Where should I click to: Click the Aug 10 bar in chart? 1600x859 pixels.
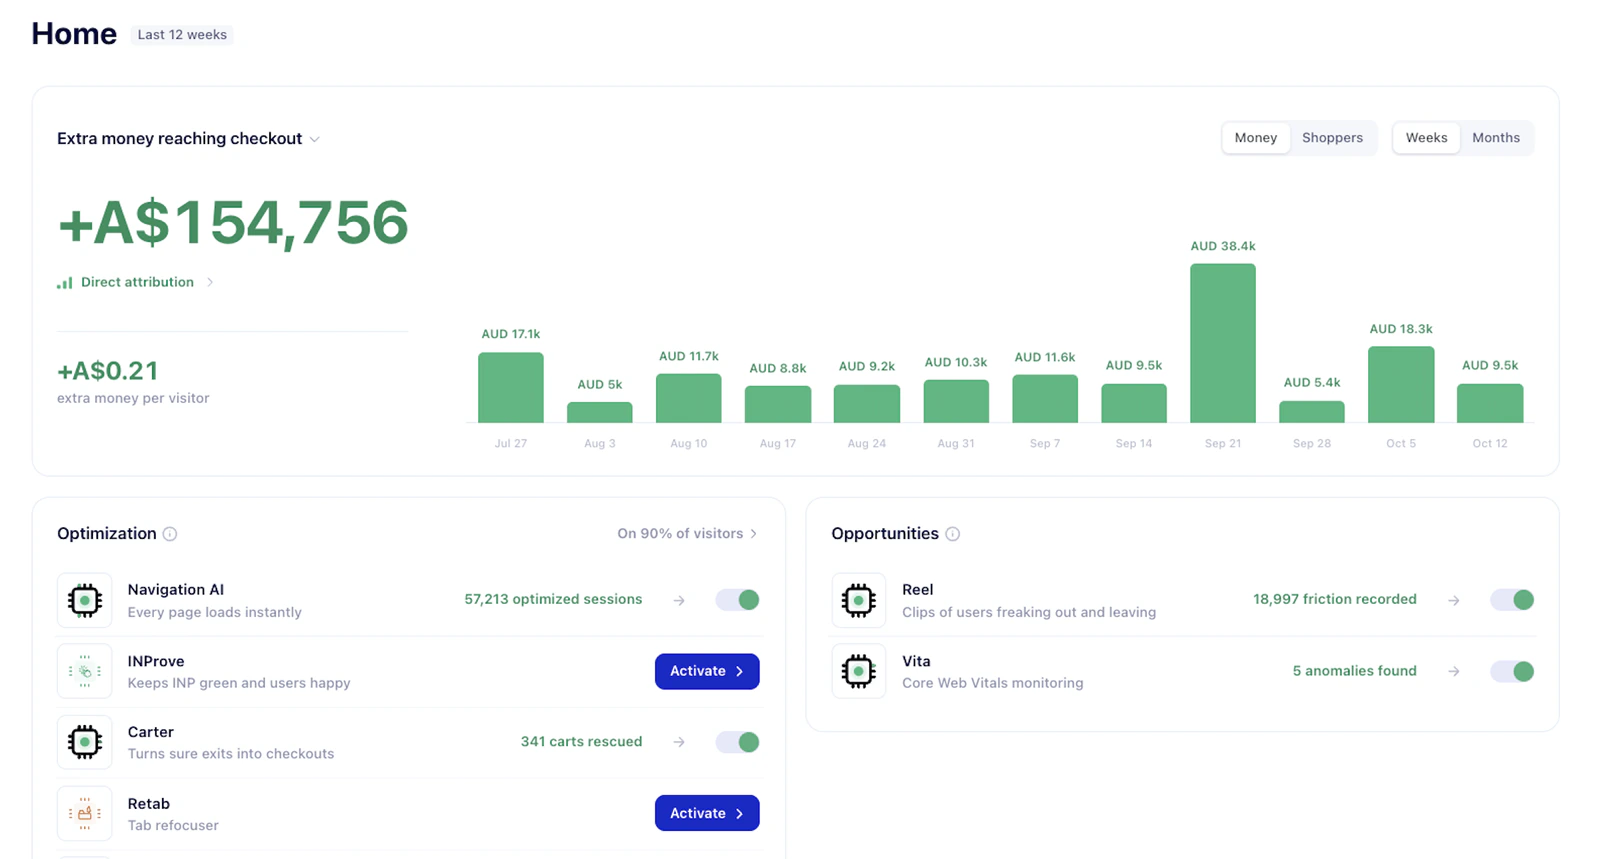[x=689, y=398]
